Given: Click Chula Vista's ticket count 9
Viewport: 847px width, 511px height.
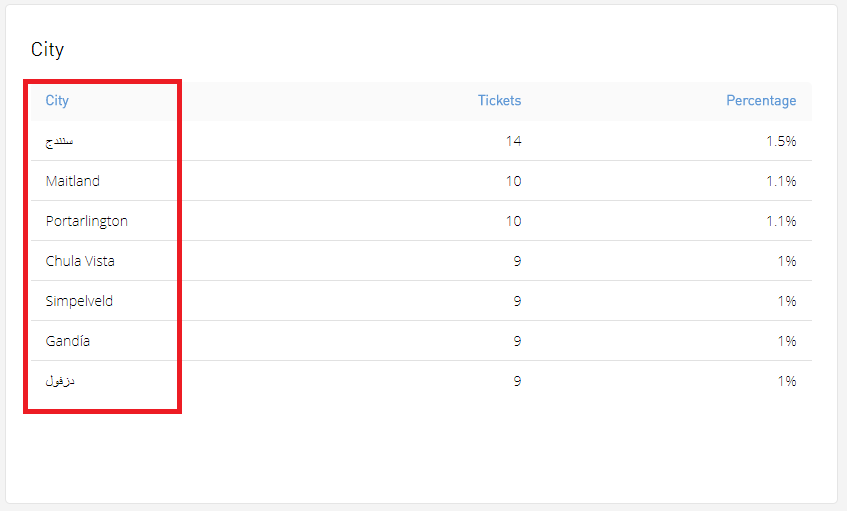Looking at the screenshot, I should pyautogui.click(x=517, y=261).
